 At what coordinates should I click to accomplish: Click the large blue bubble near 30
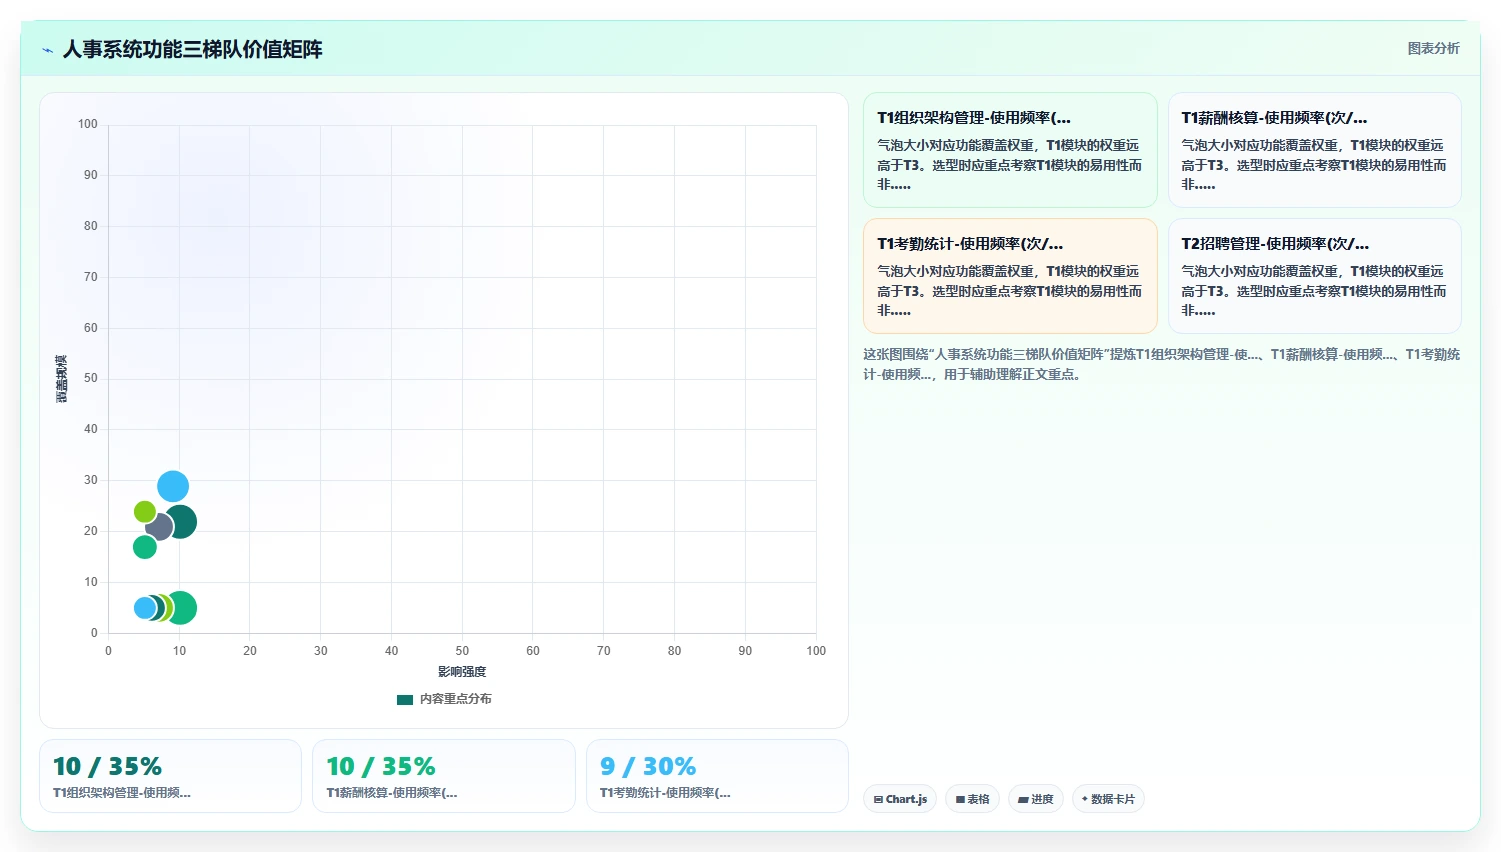173,487
